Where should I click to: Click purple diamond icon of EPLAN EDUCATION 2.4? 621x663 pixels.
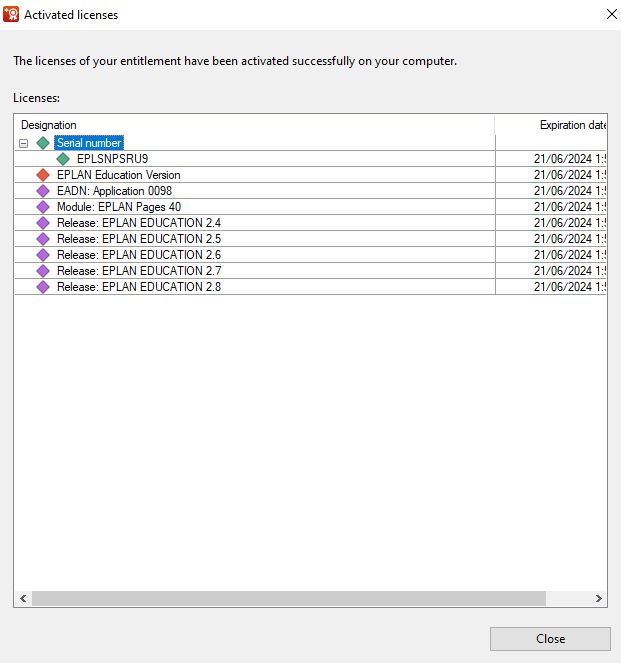coord(43,223)
